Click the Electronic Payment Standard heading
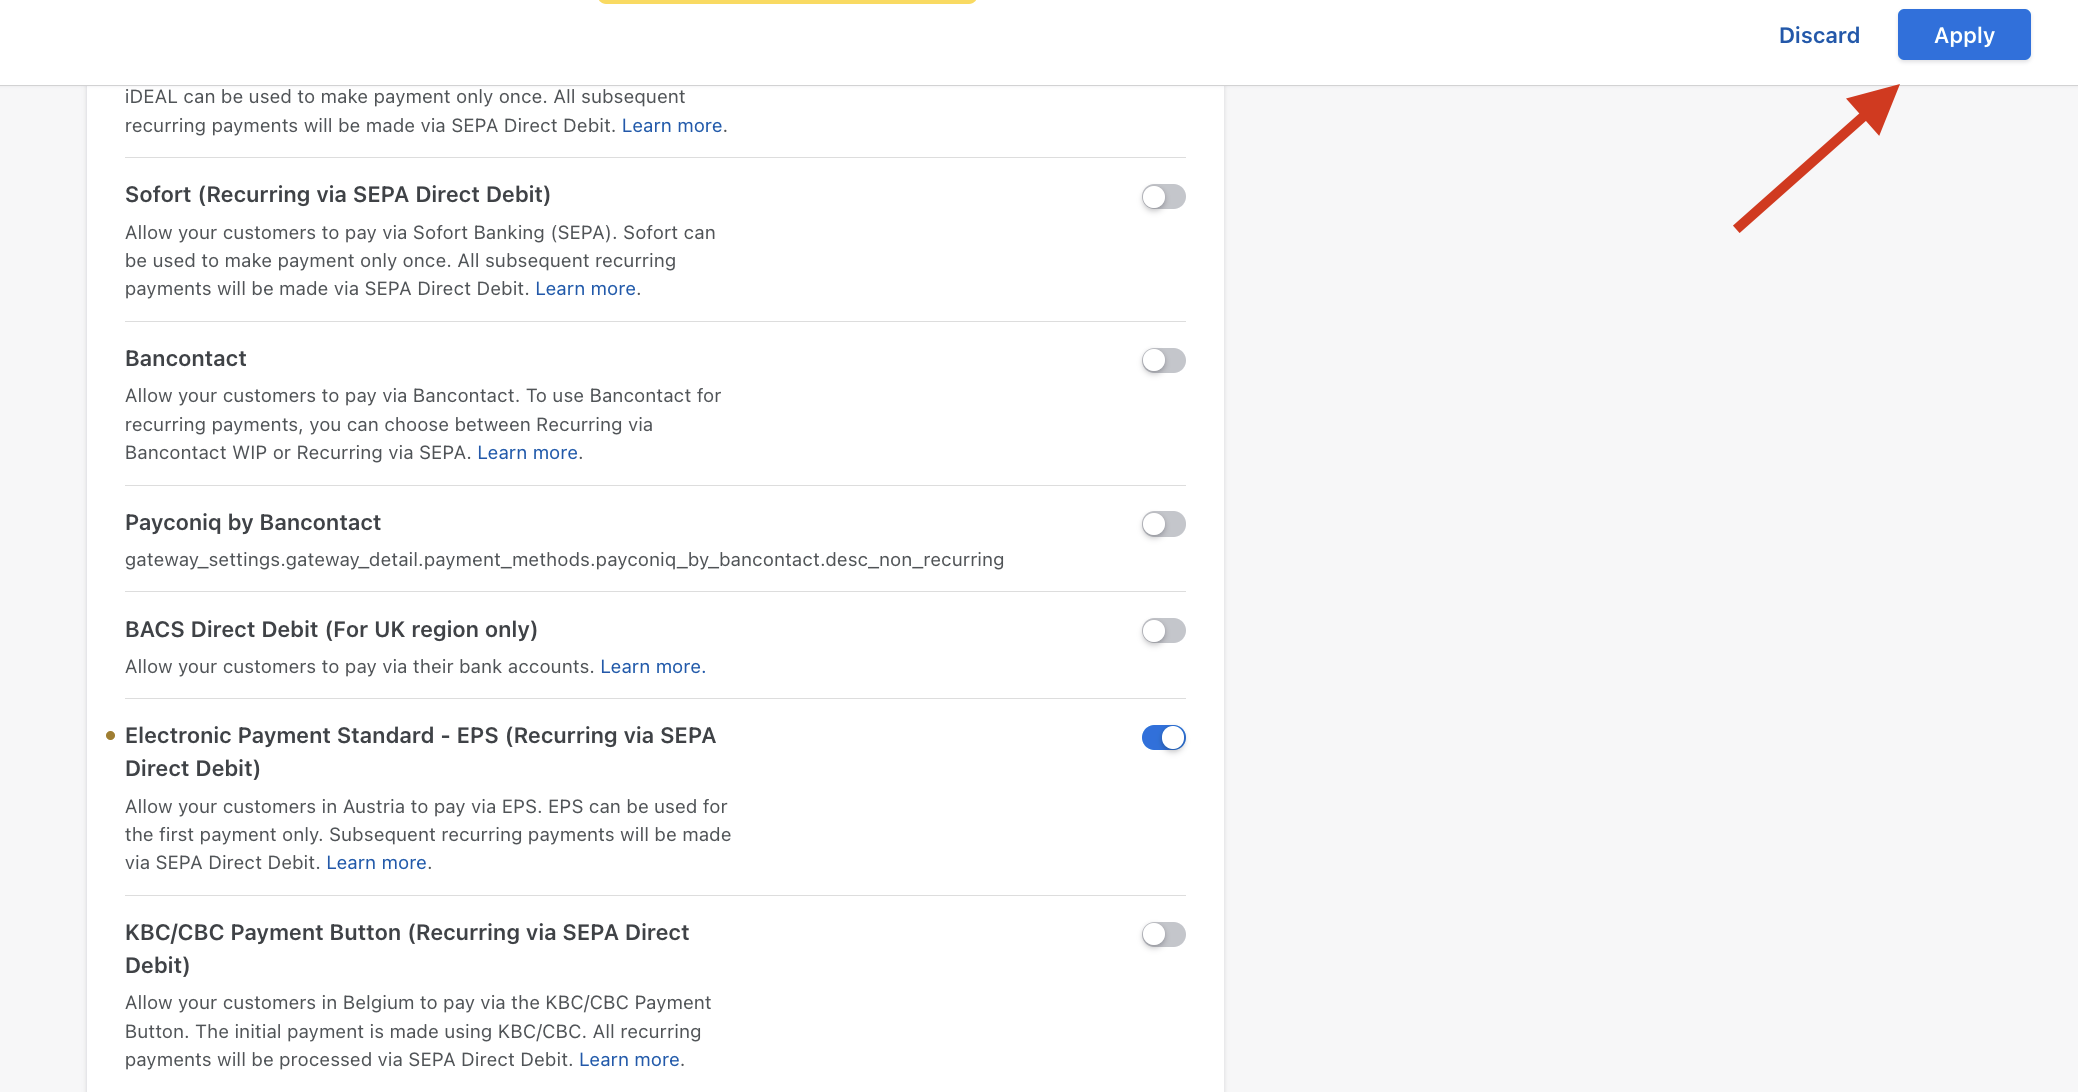2078x1092 pixels. coord(420,736)
